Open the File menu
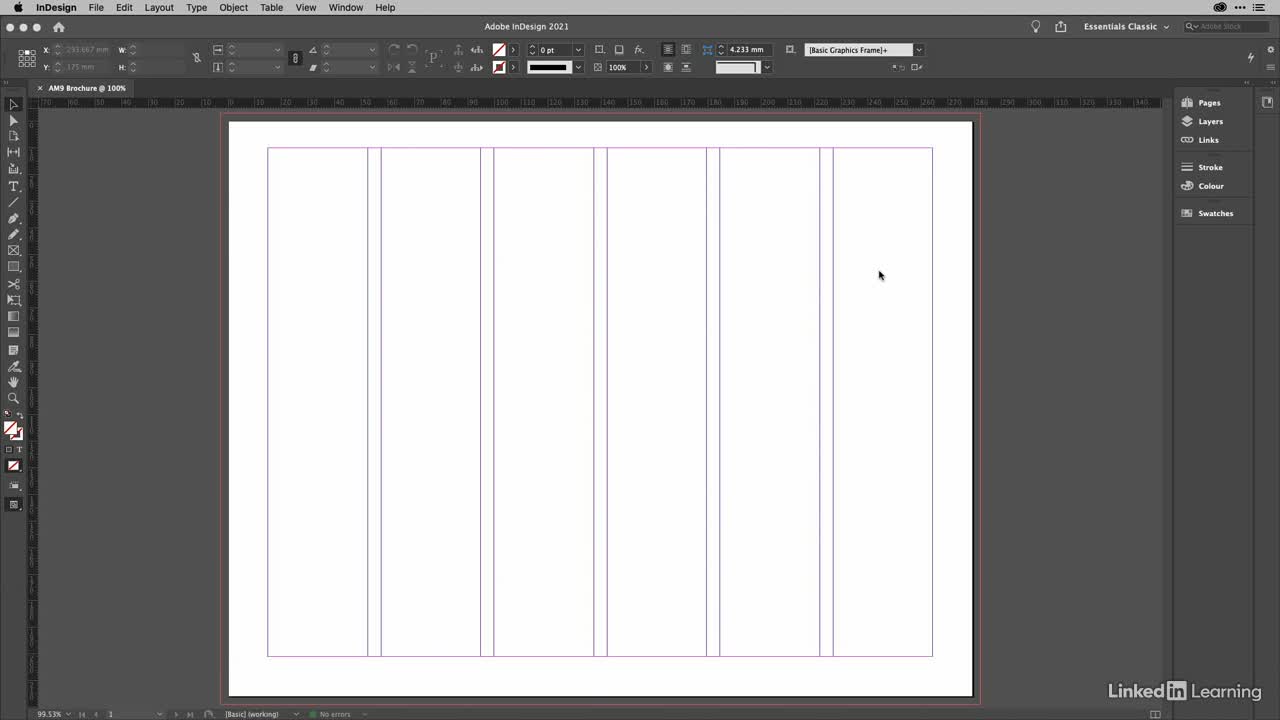 96,7
